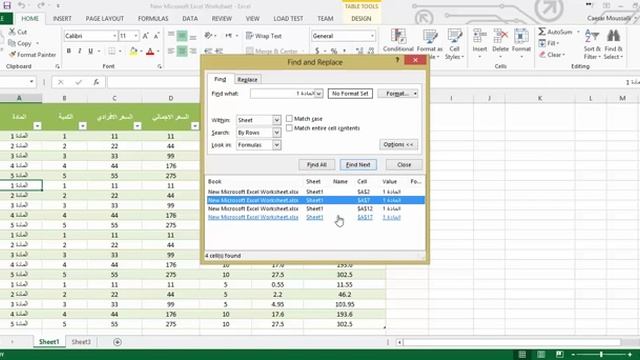Click the Cut scissors icon

(x=12, y=31)
